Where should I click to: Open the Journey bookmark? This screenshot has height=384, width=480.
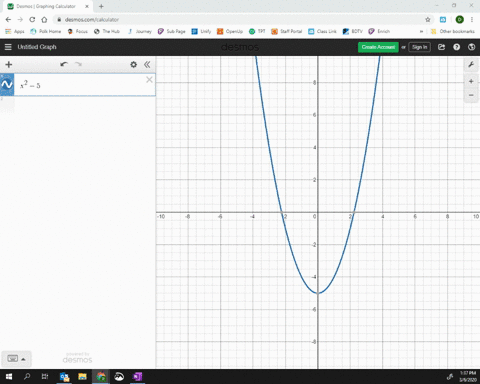pos(139,31)
